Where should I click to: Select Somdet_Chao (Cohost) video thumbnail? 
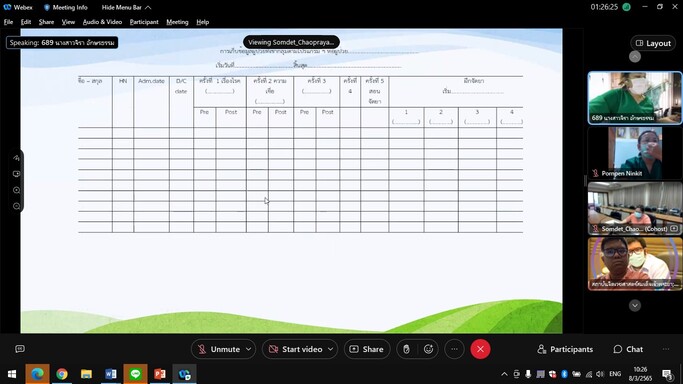point(635,208)
